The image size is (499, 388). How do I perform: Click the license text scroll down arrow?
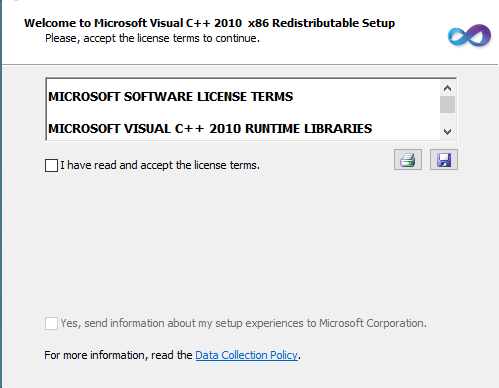pos(447,132)
